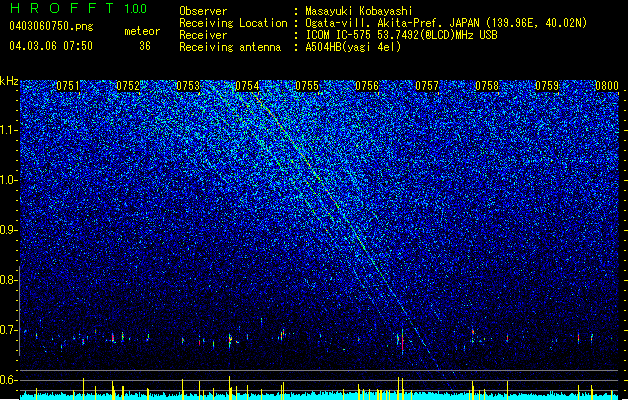This screenshot has height=400, width=629.
Task: Click the 0754 time marker
Action: tap(248, 86)
